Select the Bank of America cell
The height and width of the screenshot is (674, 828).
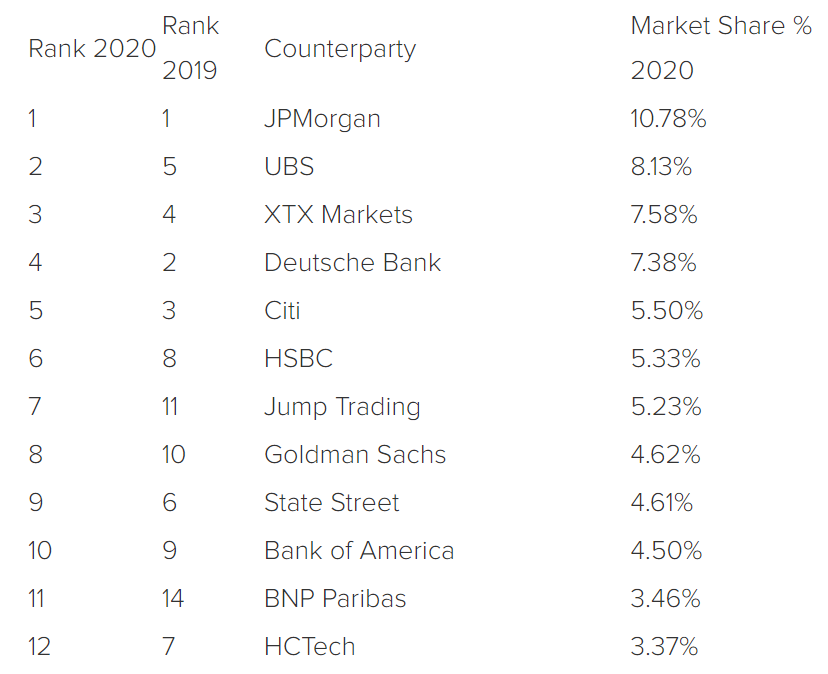(x=359, y=551)
